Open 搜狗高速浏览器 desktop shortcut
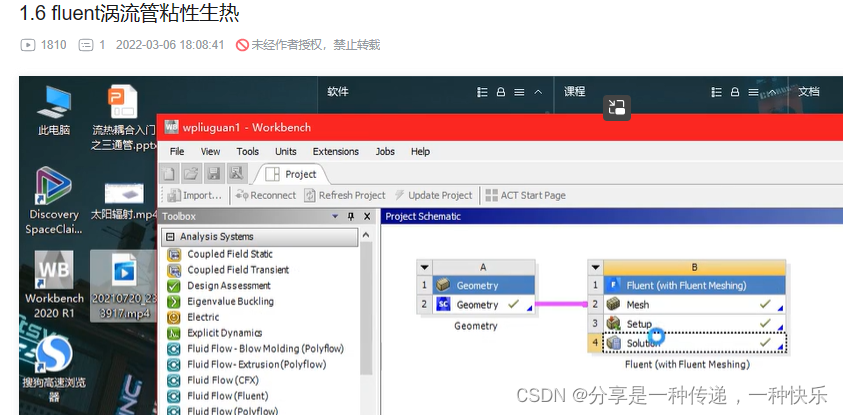843x415 pixels. [x=54, y=369]
